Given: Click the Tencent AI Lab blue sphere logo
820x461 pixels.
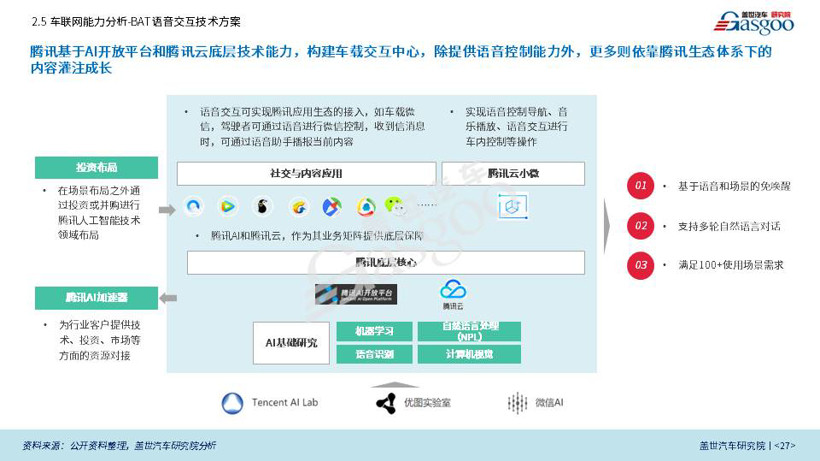Looking at the screenshot, I should [232, 403].
